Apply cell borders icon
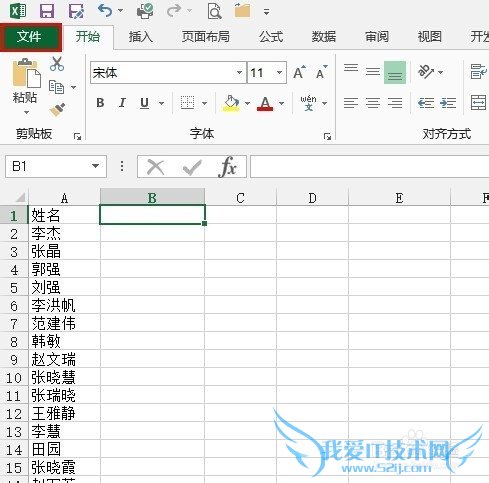The image size is (489, 483). (187, 103)
